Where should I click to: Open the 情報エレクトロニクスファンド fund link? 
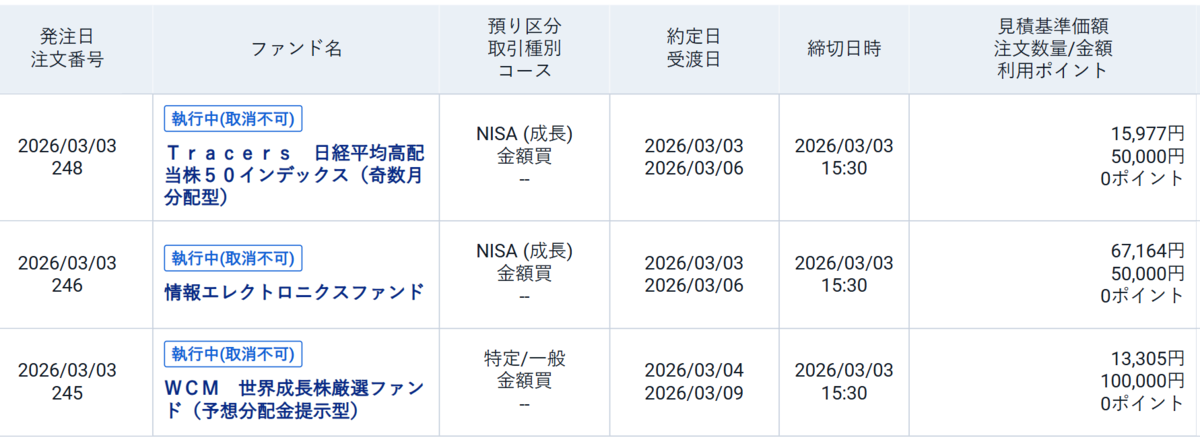(x=294, y=292)
